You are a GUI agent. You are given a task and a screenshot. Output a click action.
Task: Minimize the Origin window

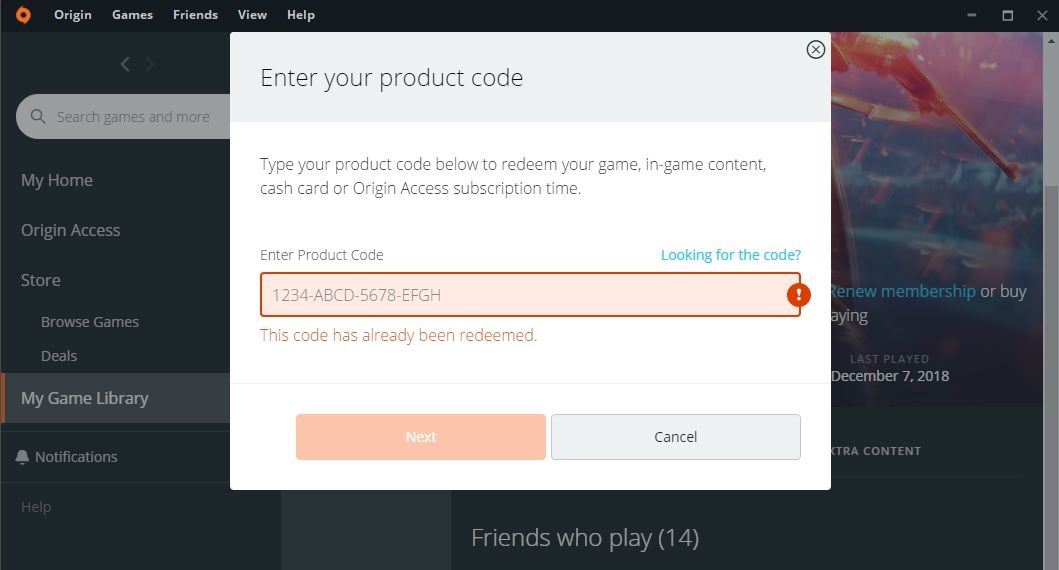click(x=972, y=15)
